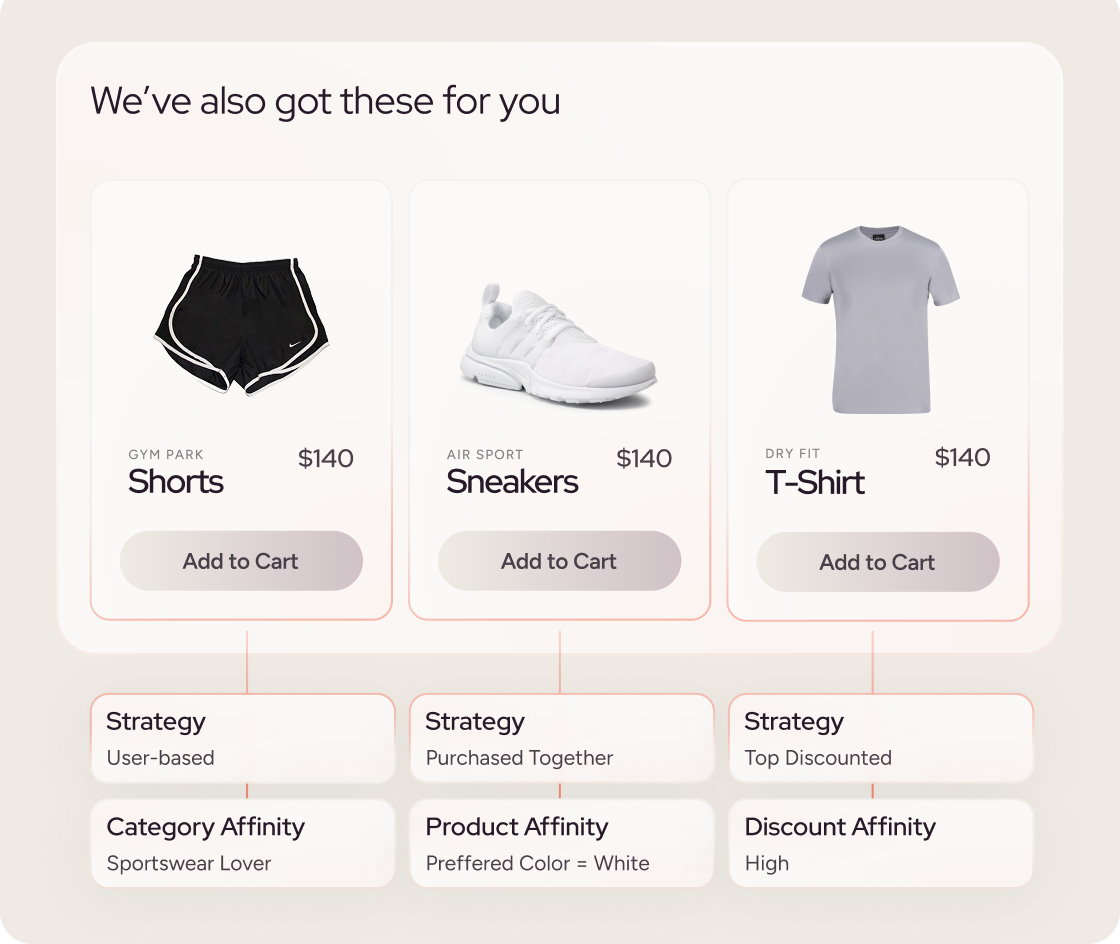This screenshot has height=944, width=1120.
Task: Click the Shorts product title
Action: click(x=176, y=482)
